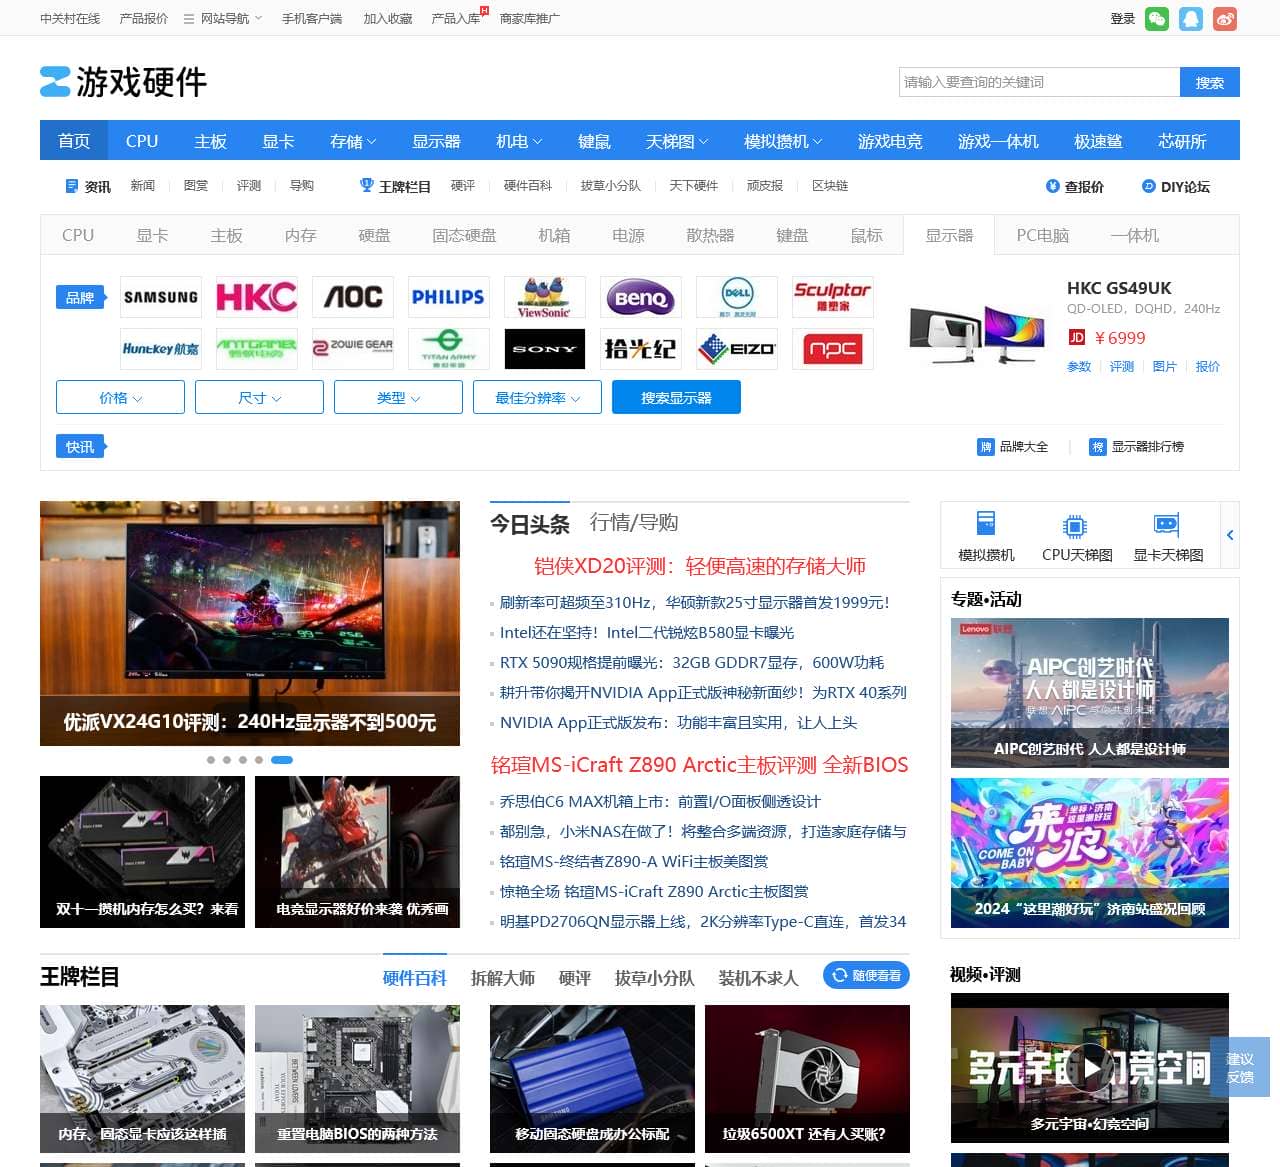The image size is (1280, 1167).
Task: Open the 网站导航 dropdown in top bar
Action: [x=223, y=18]
